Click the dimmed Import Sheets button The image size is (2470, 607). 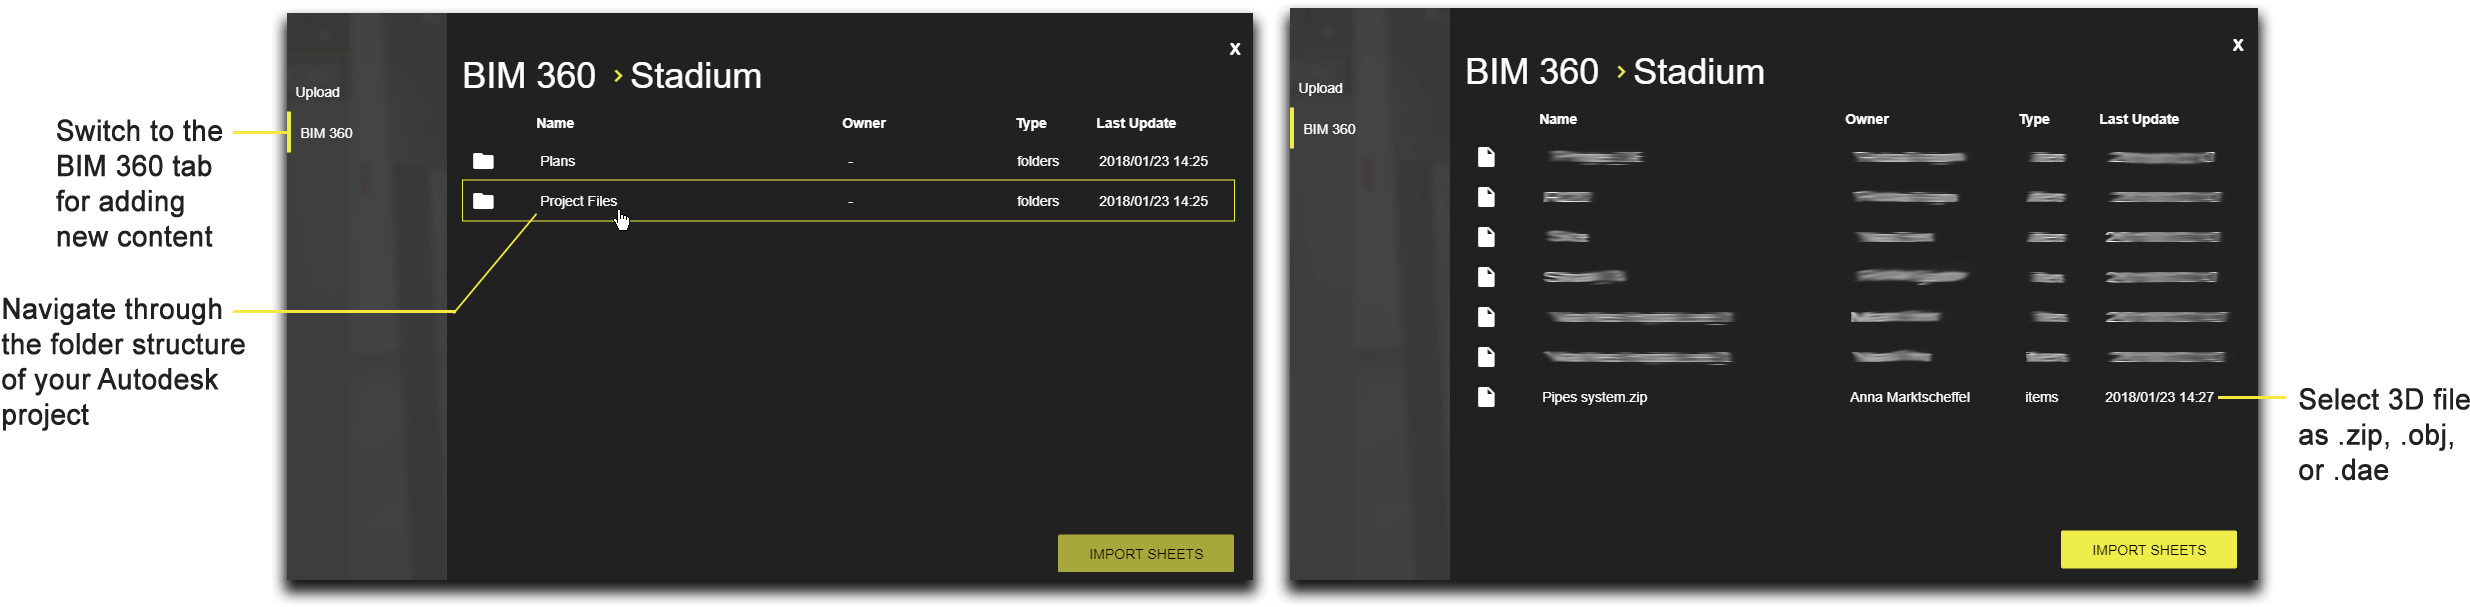point(1146,554)
